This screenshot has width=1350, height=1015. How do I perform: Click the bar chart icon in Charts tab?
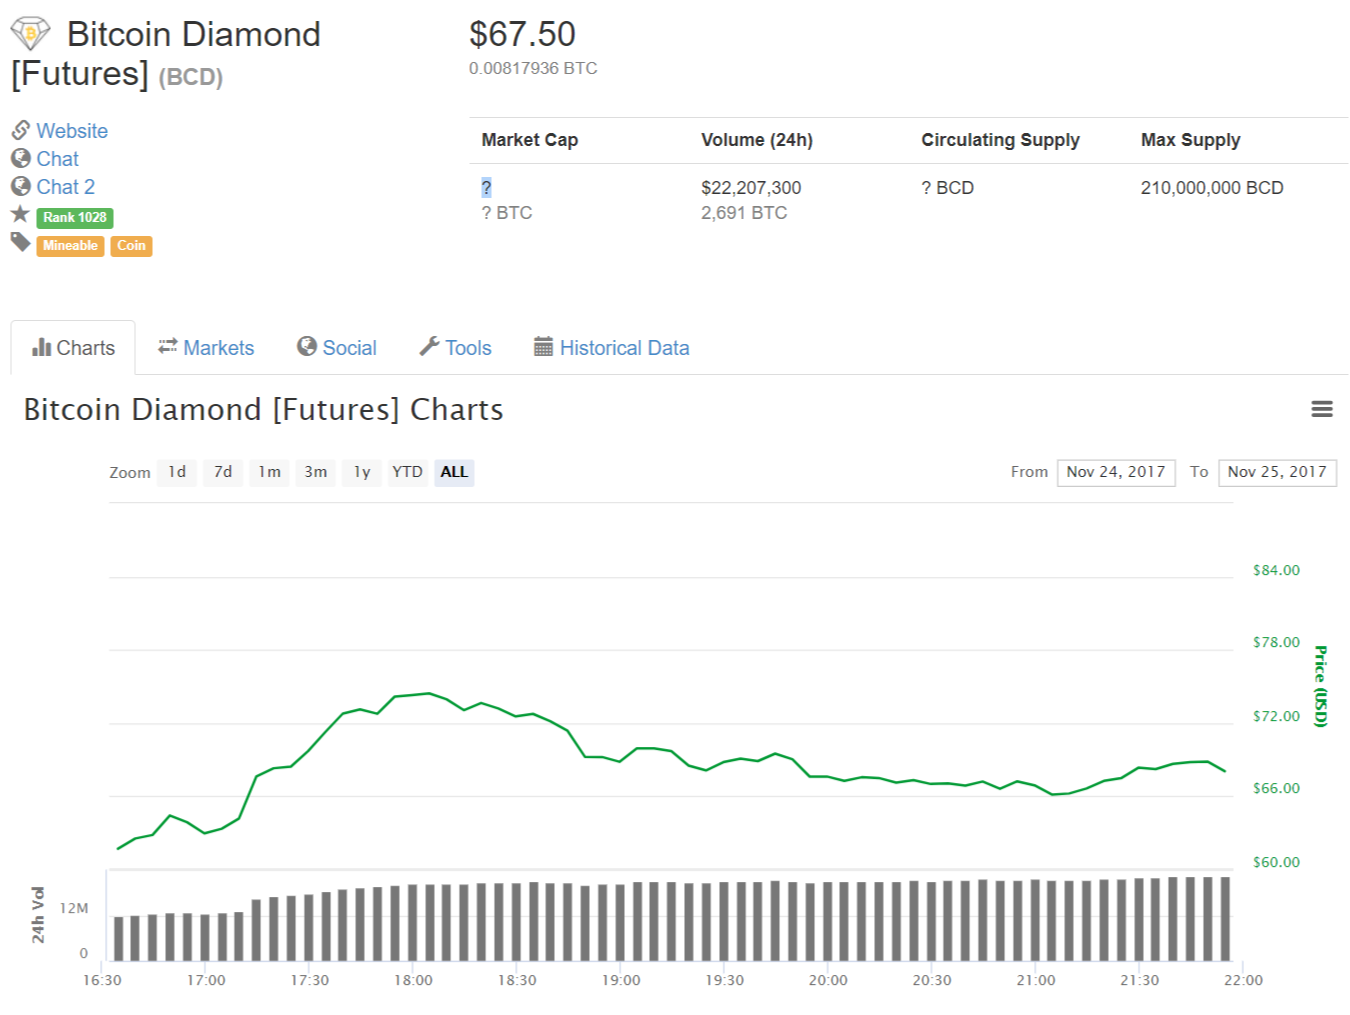41,347
